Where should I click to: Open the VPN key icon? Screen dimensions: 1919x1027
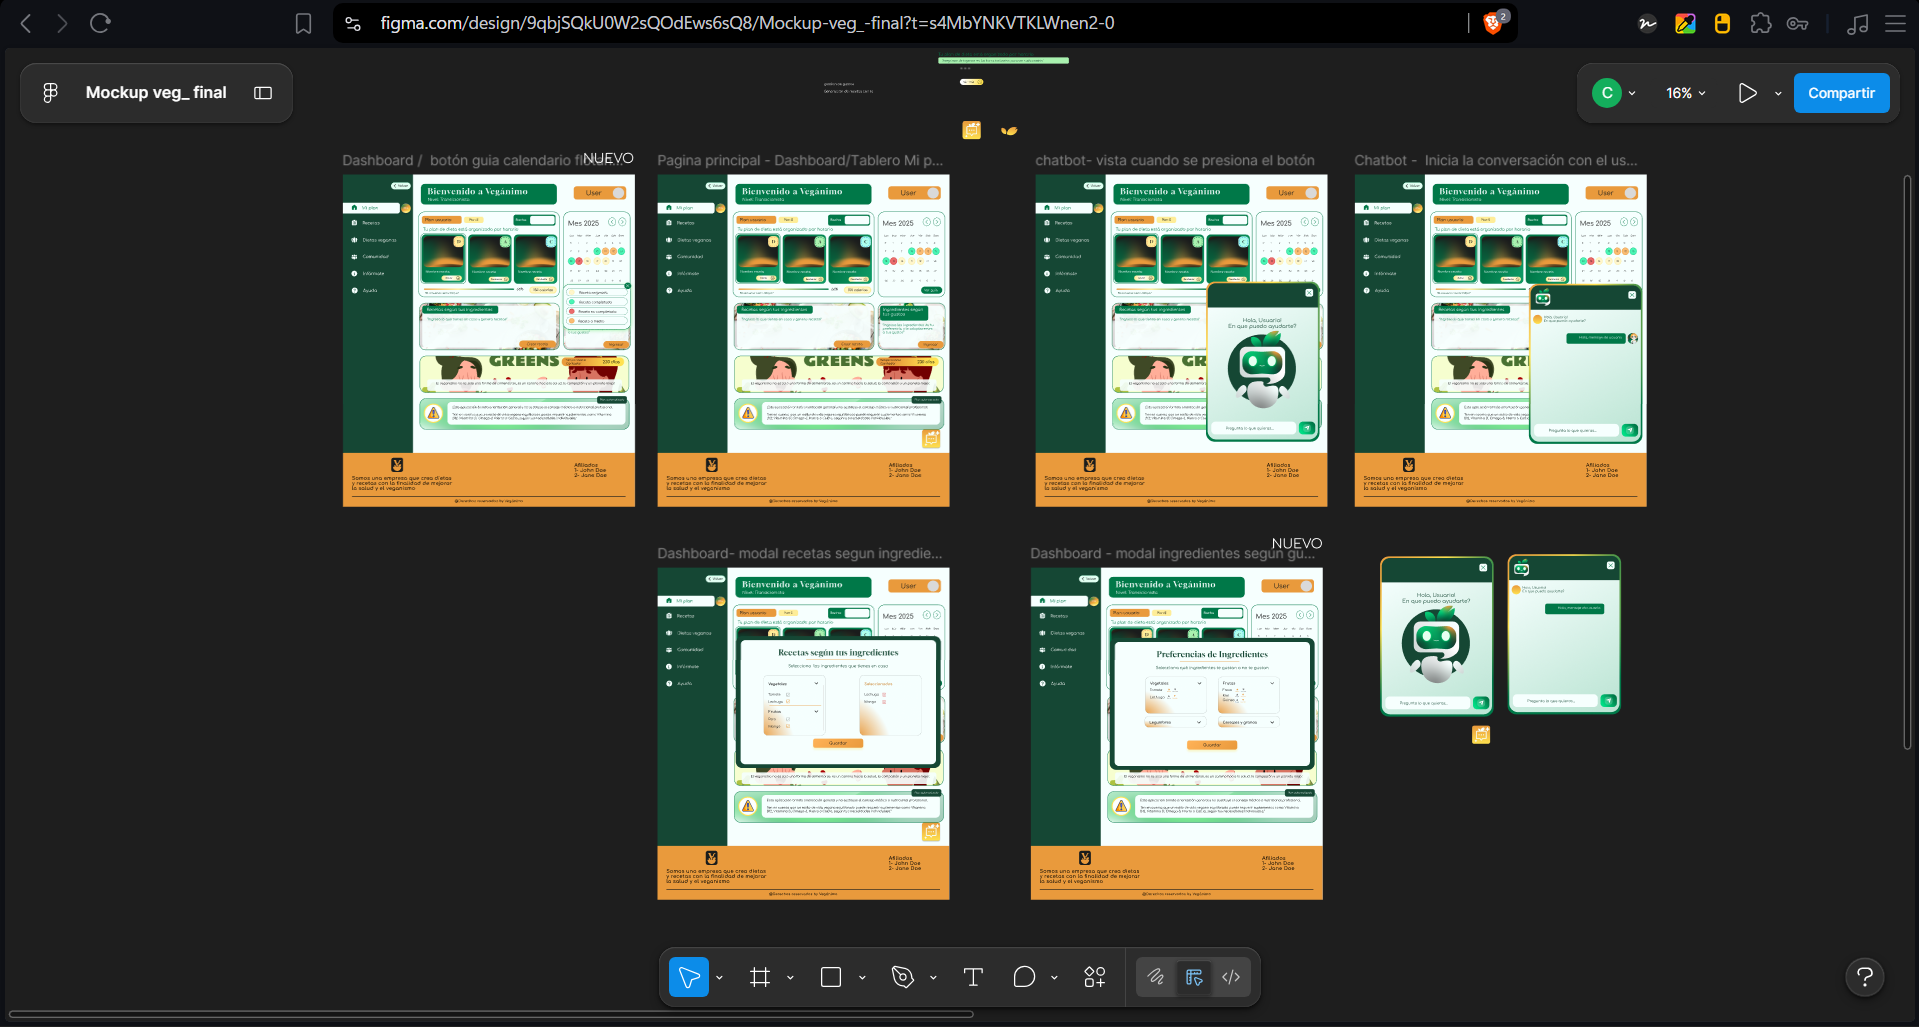pyautogui.click(x=1797, y=23)
